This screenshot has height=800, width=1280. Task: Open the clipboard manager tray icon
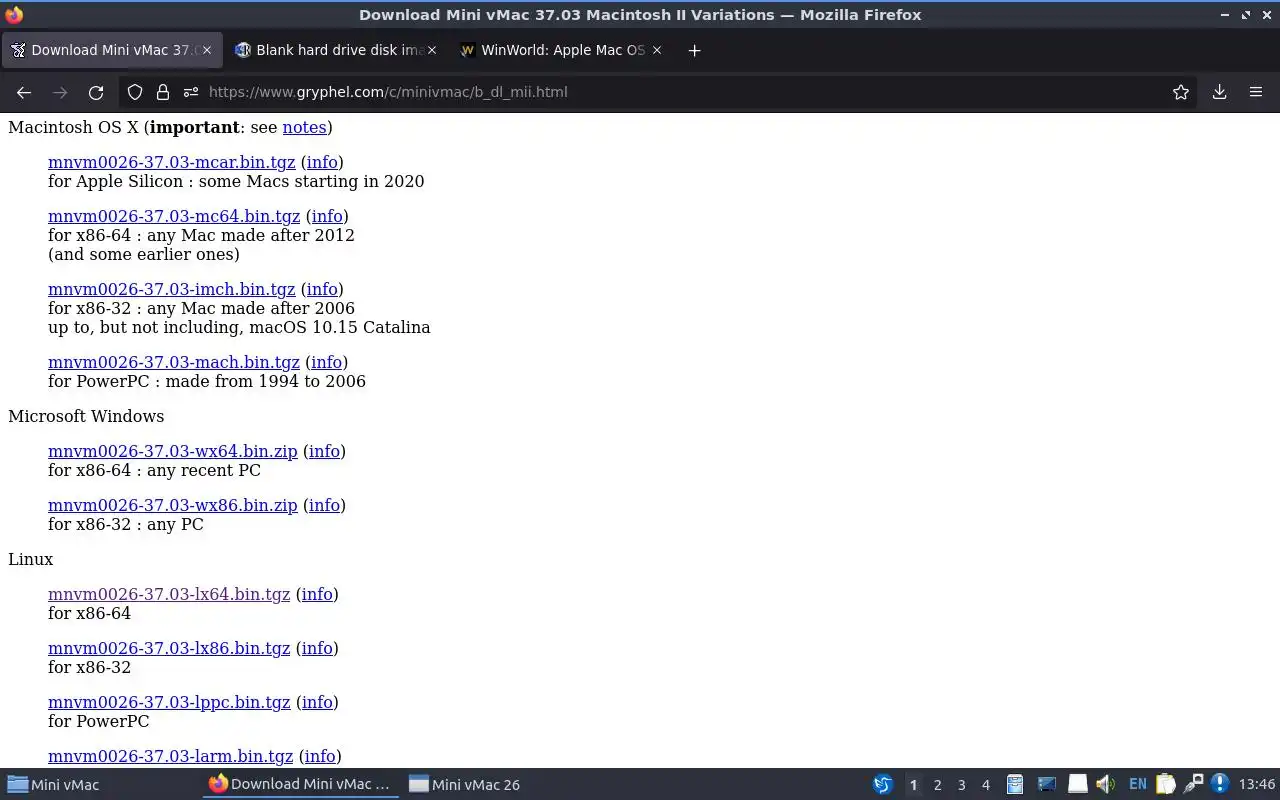point(1165,784)
